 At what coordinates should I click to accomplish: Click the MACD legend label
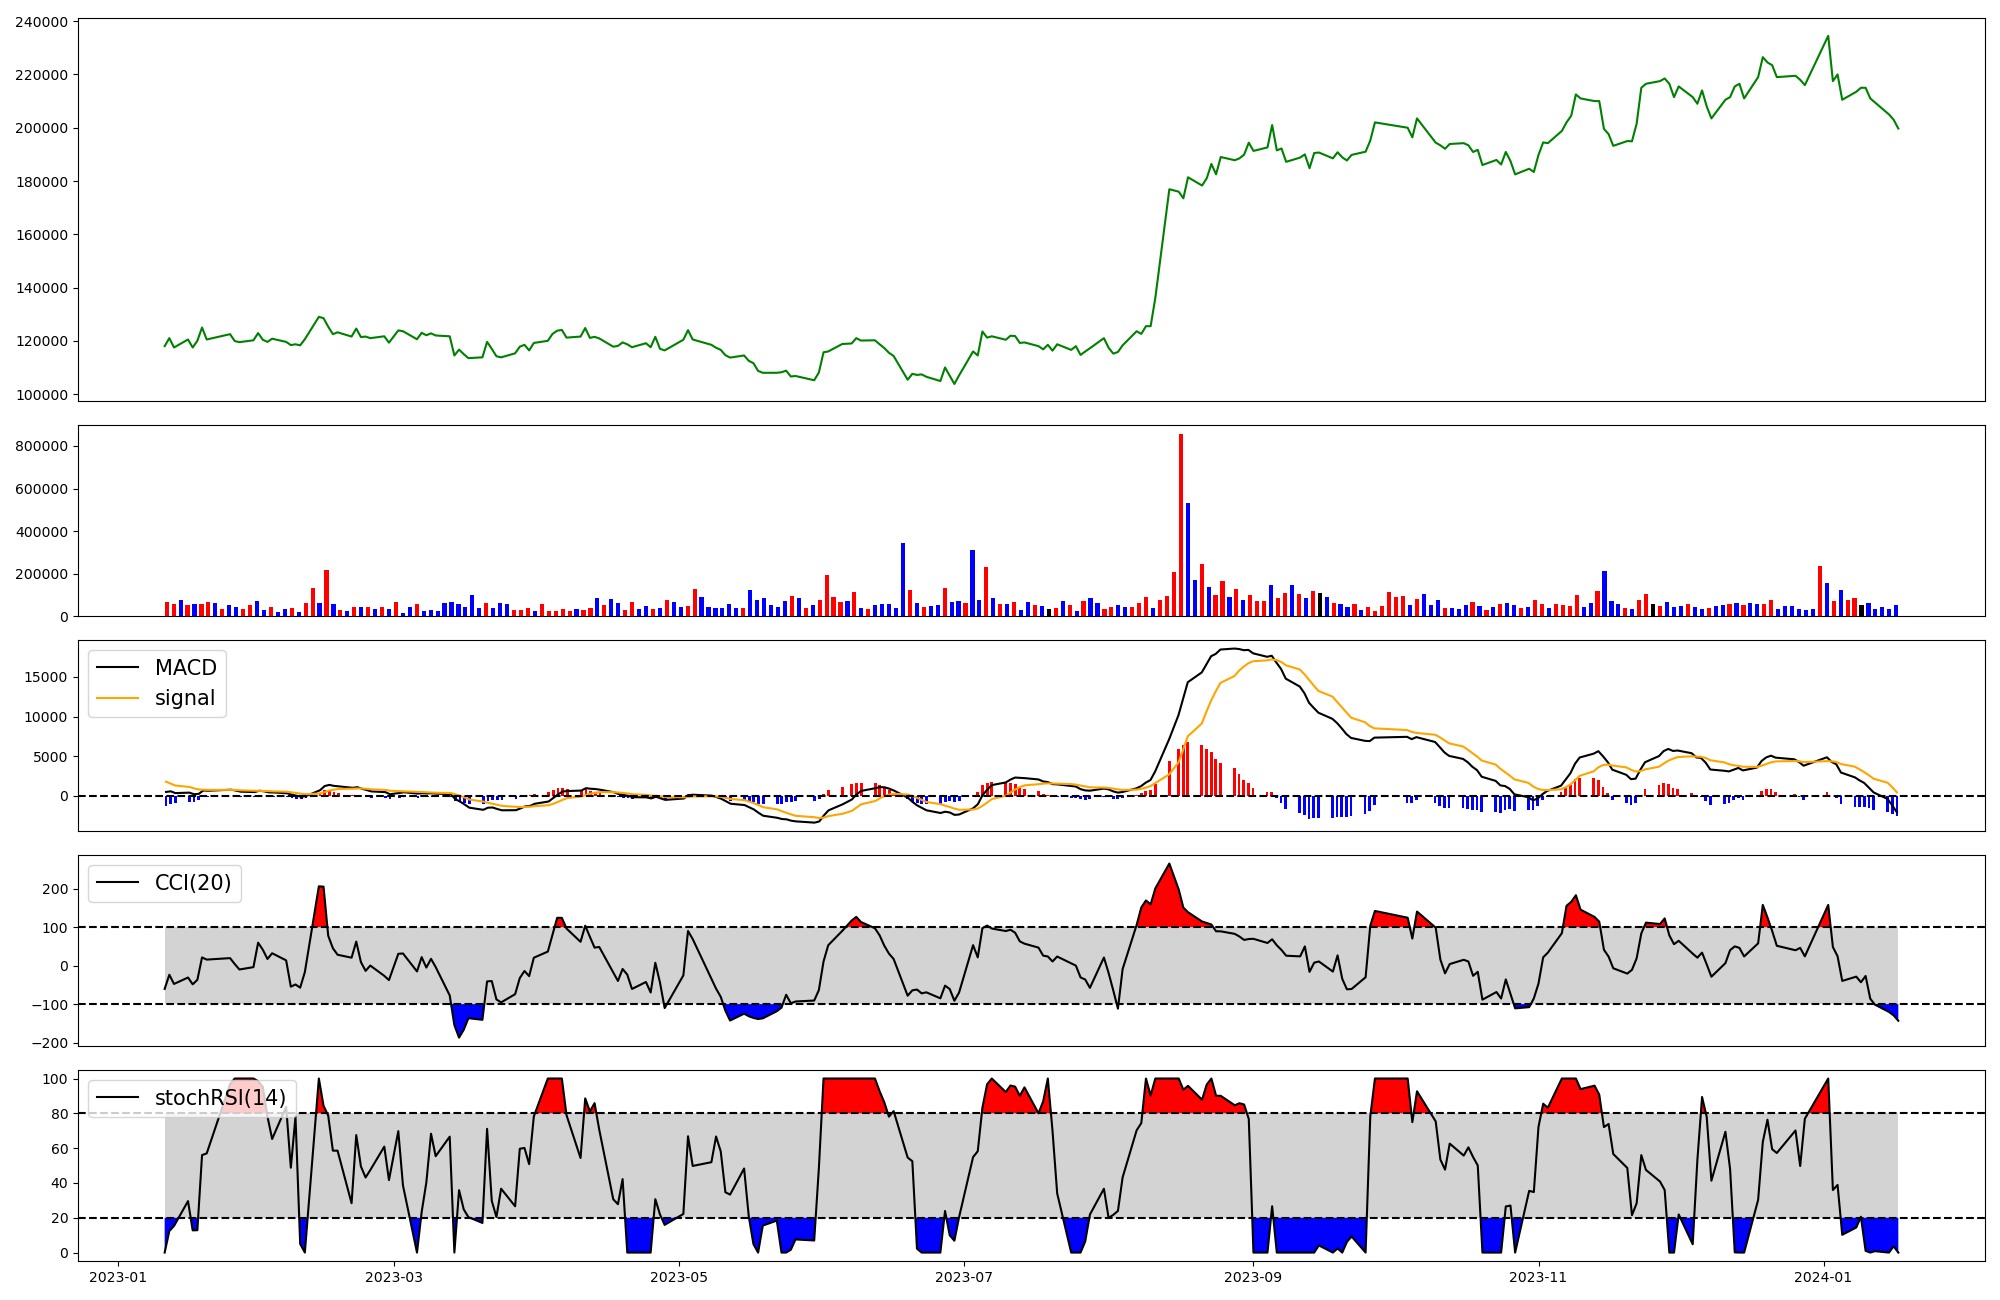pos(185,668)
